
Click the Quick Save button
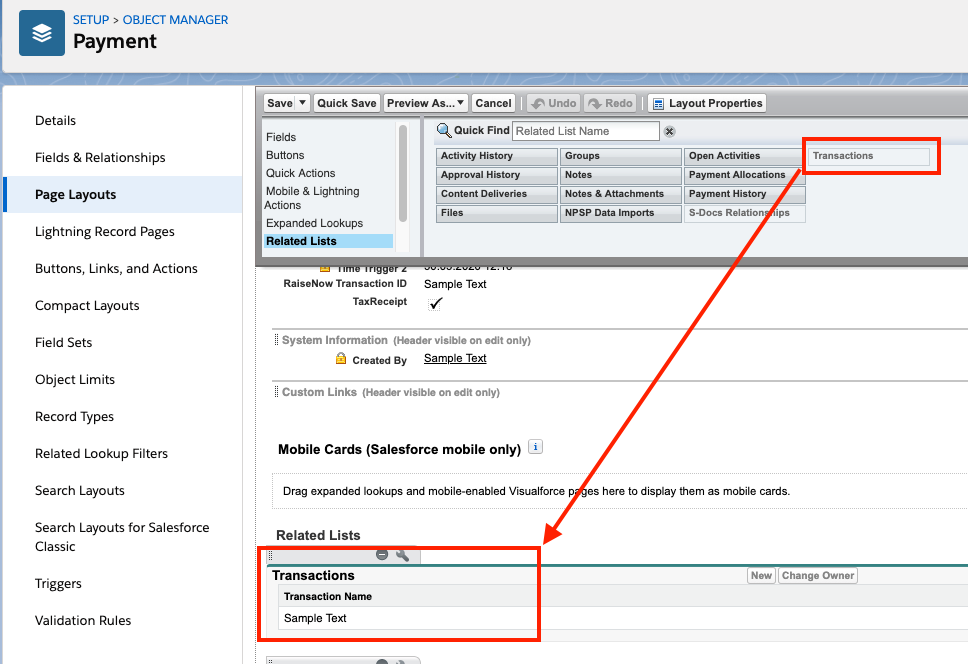click(x=346, y=103)
